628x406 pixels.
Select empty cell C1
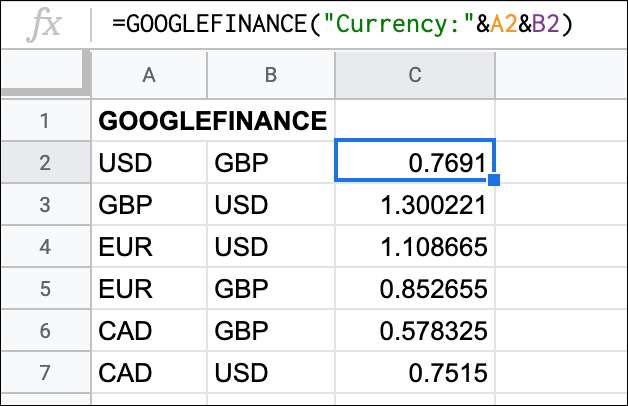[415, 120]
